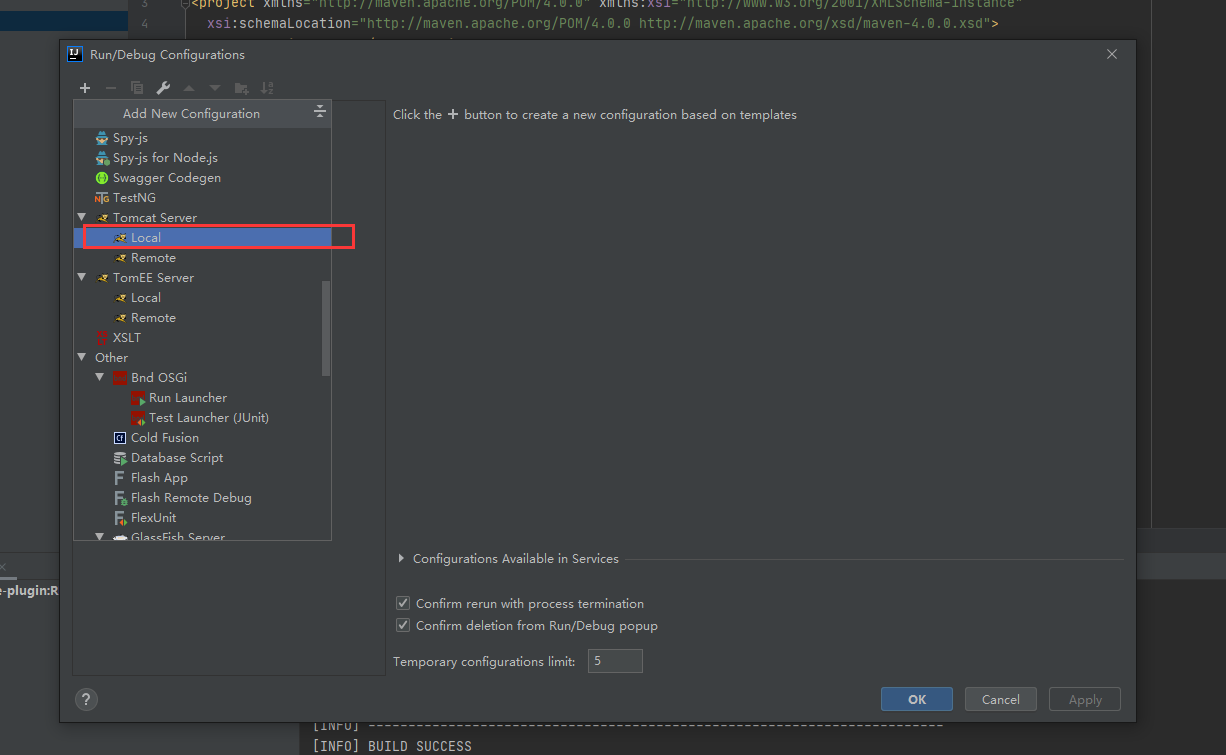Toggle Confirm rerun with process termination

pyautogui.click(x=403, y=603)
